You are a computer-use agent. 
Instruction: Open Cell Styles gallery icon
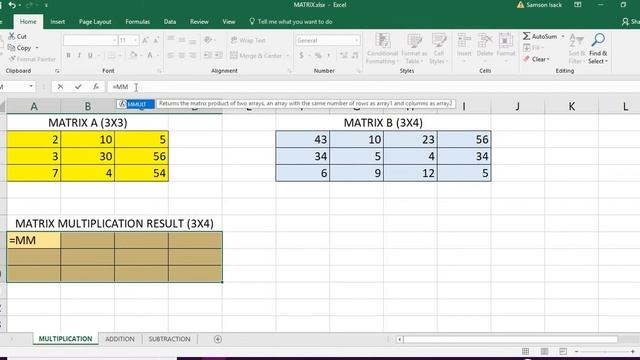[439, 41]
